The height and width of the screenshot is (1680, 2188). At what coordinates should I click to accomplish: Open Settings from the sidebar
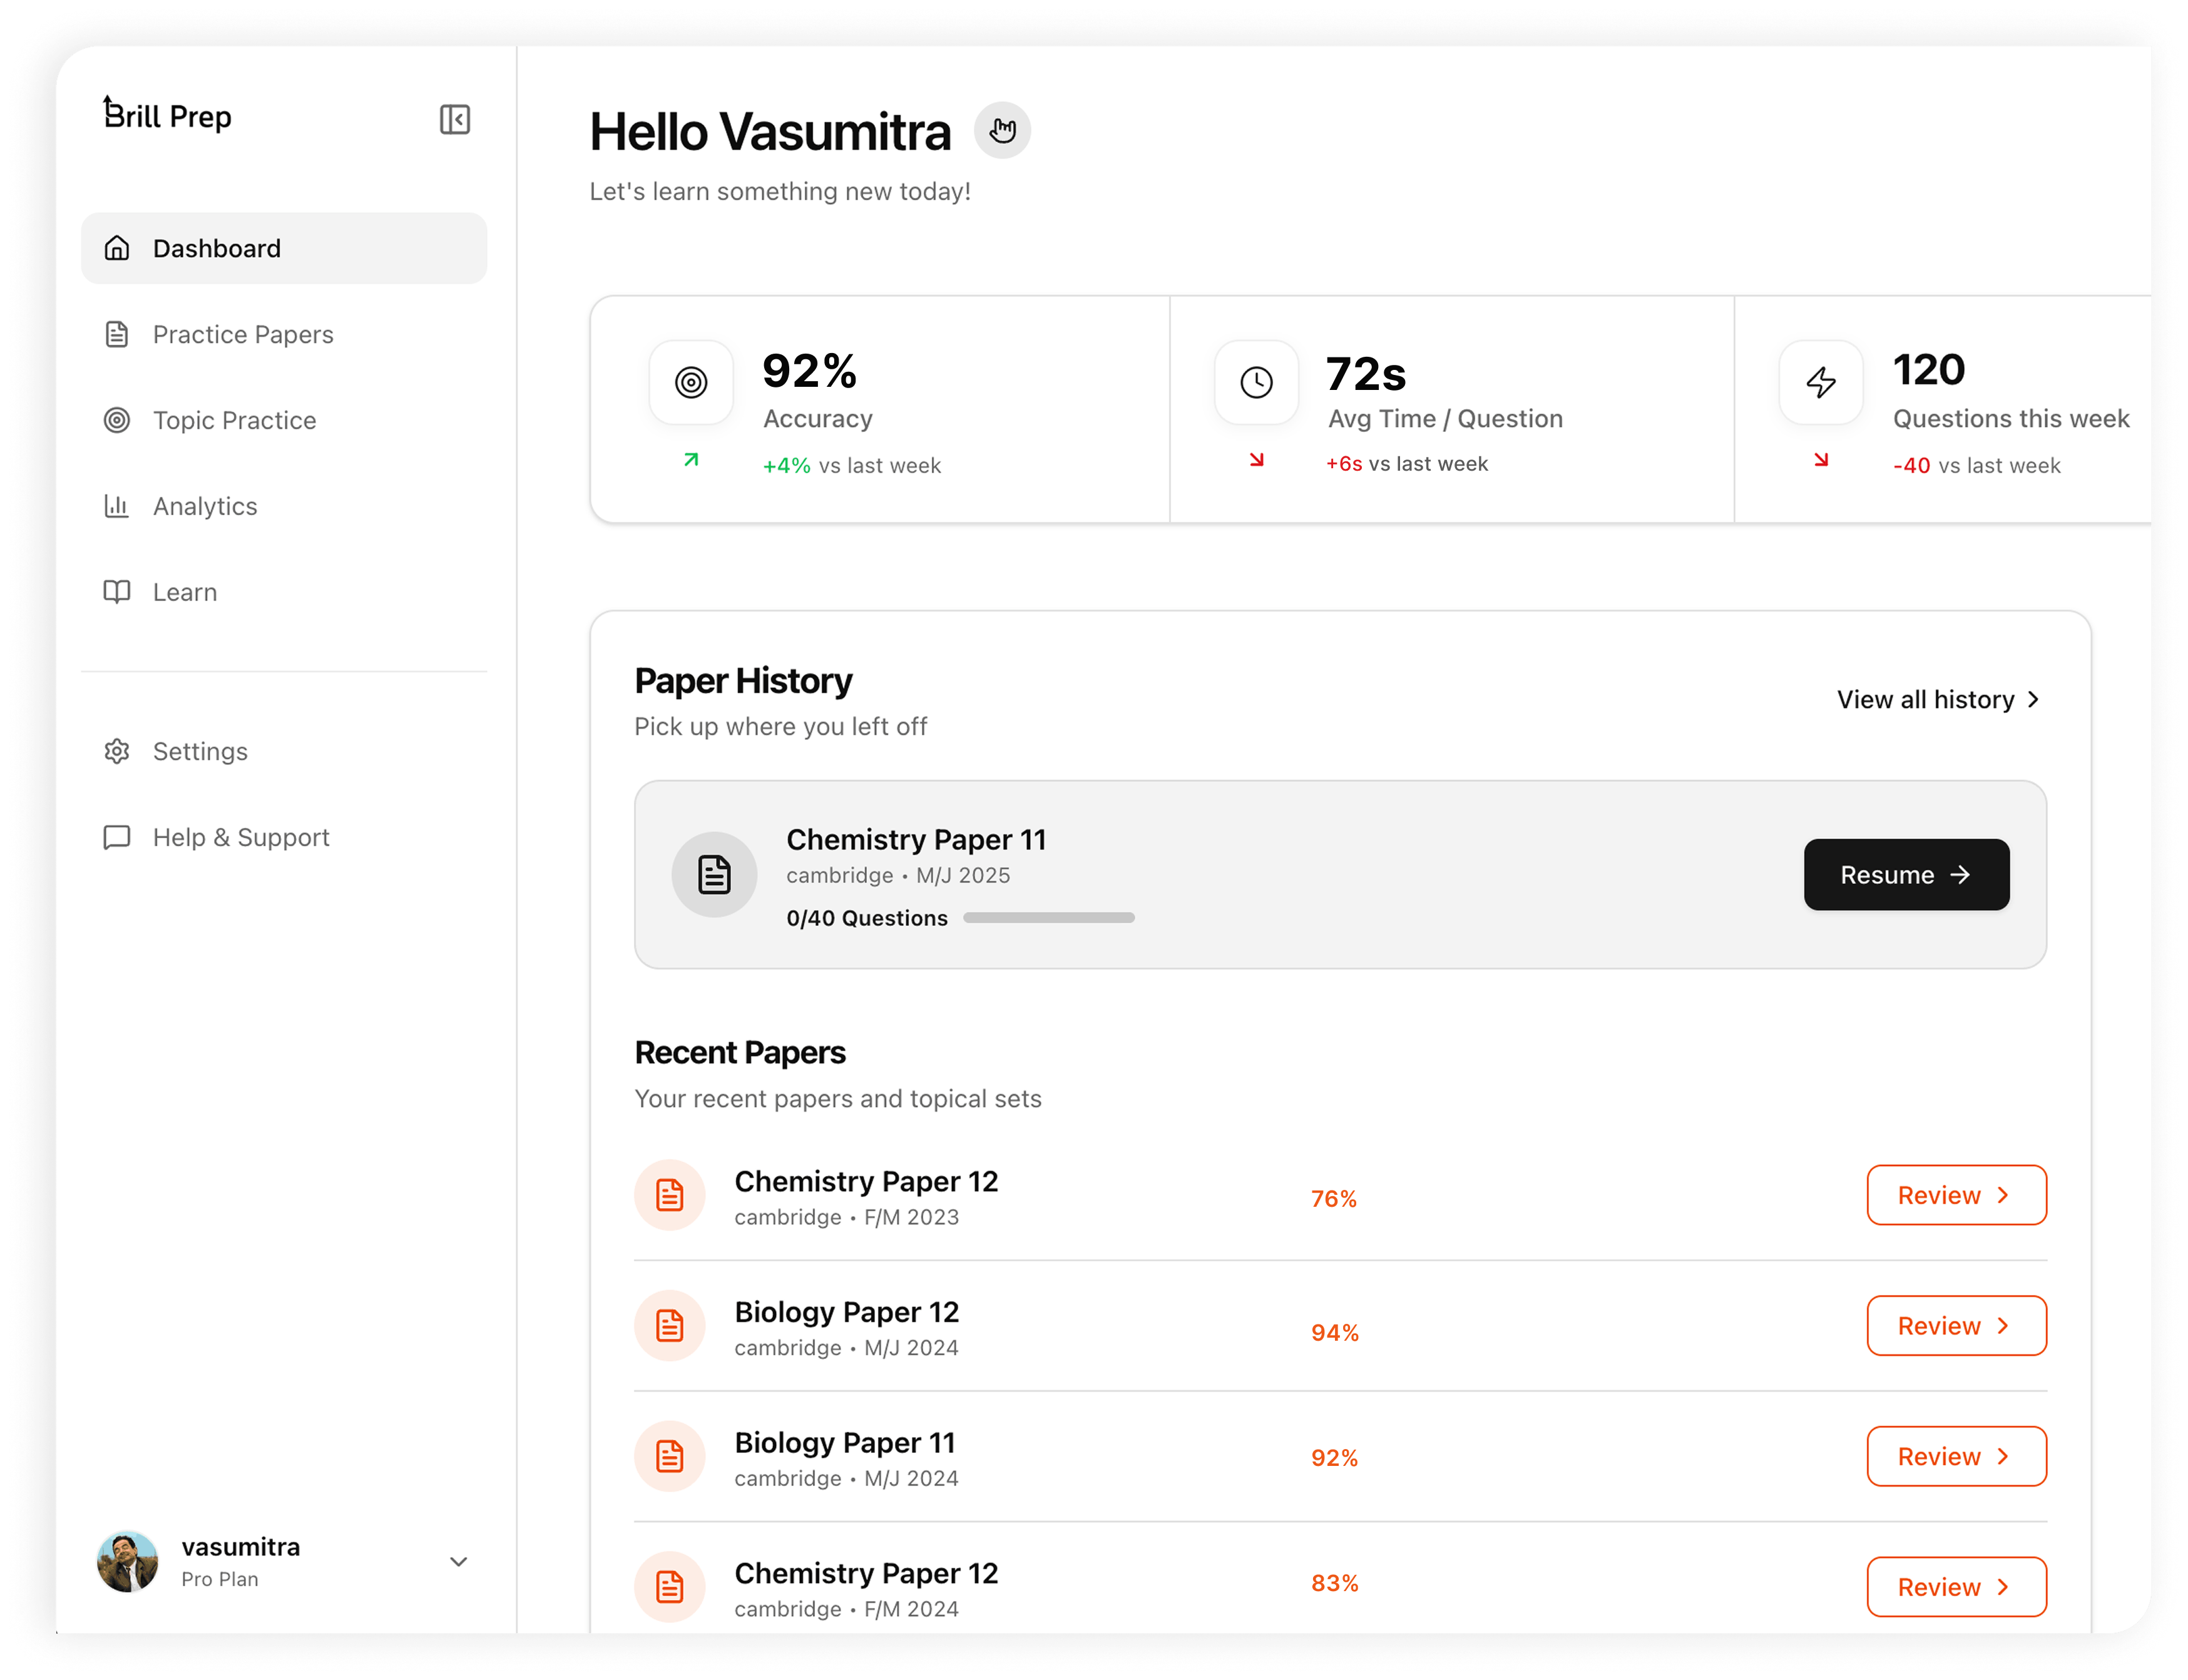click(284, 751)
